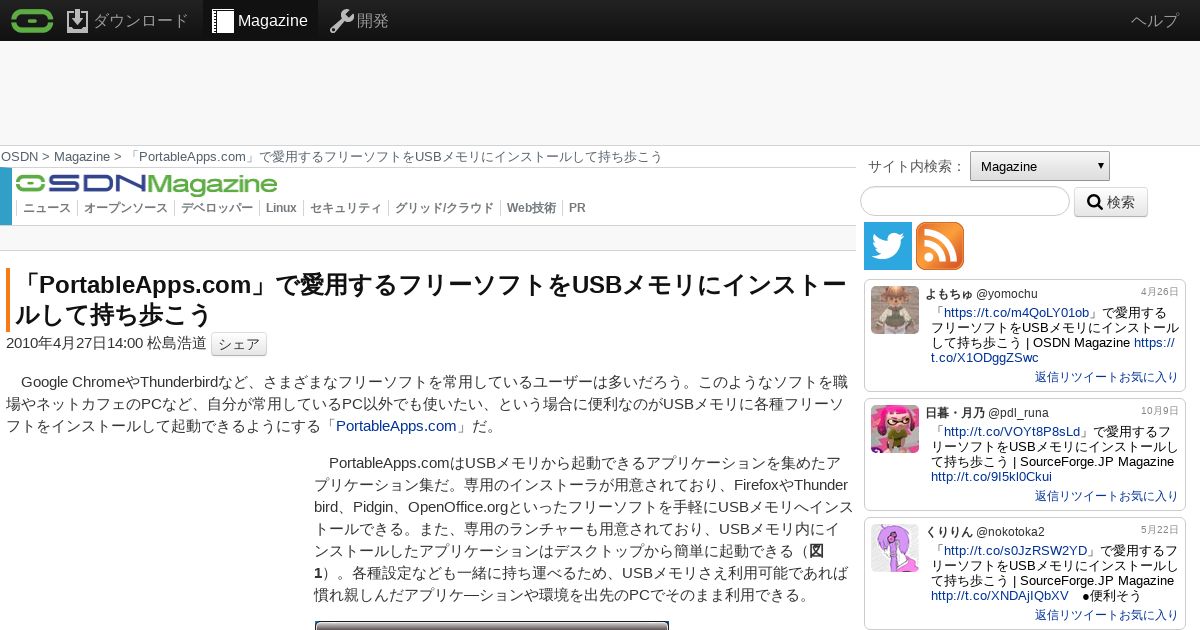This screenshot has height=630, width=1200.
Task: Open the t.co/XNDAjIQbXV link
Action: pyautogui.click(x=999, y=596)
